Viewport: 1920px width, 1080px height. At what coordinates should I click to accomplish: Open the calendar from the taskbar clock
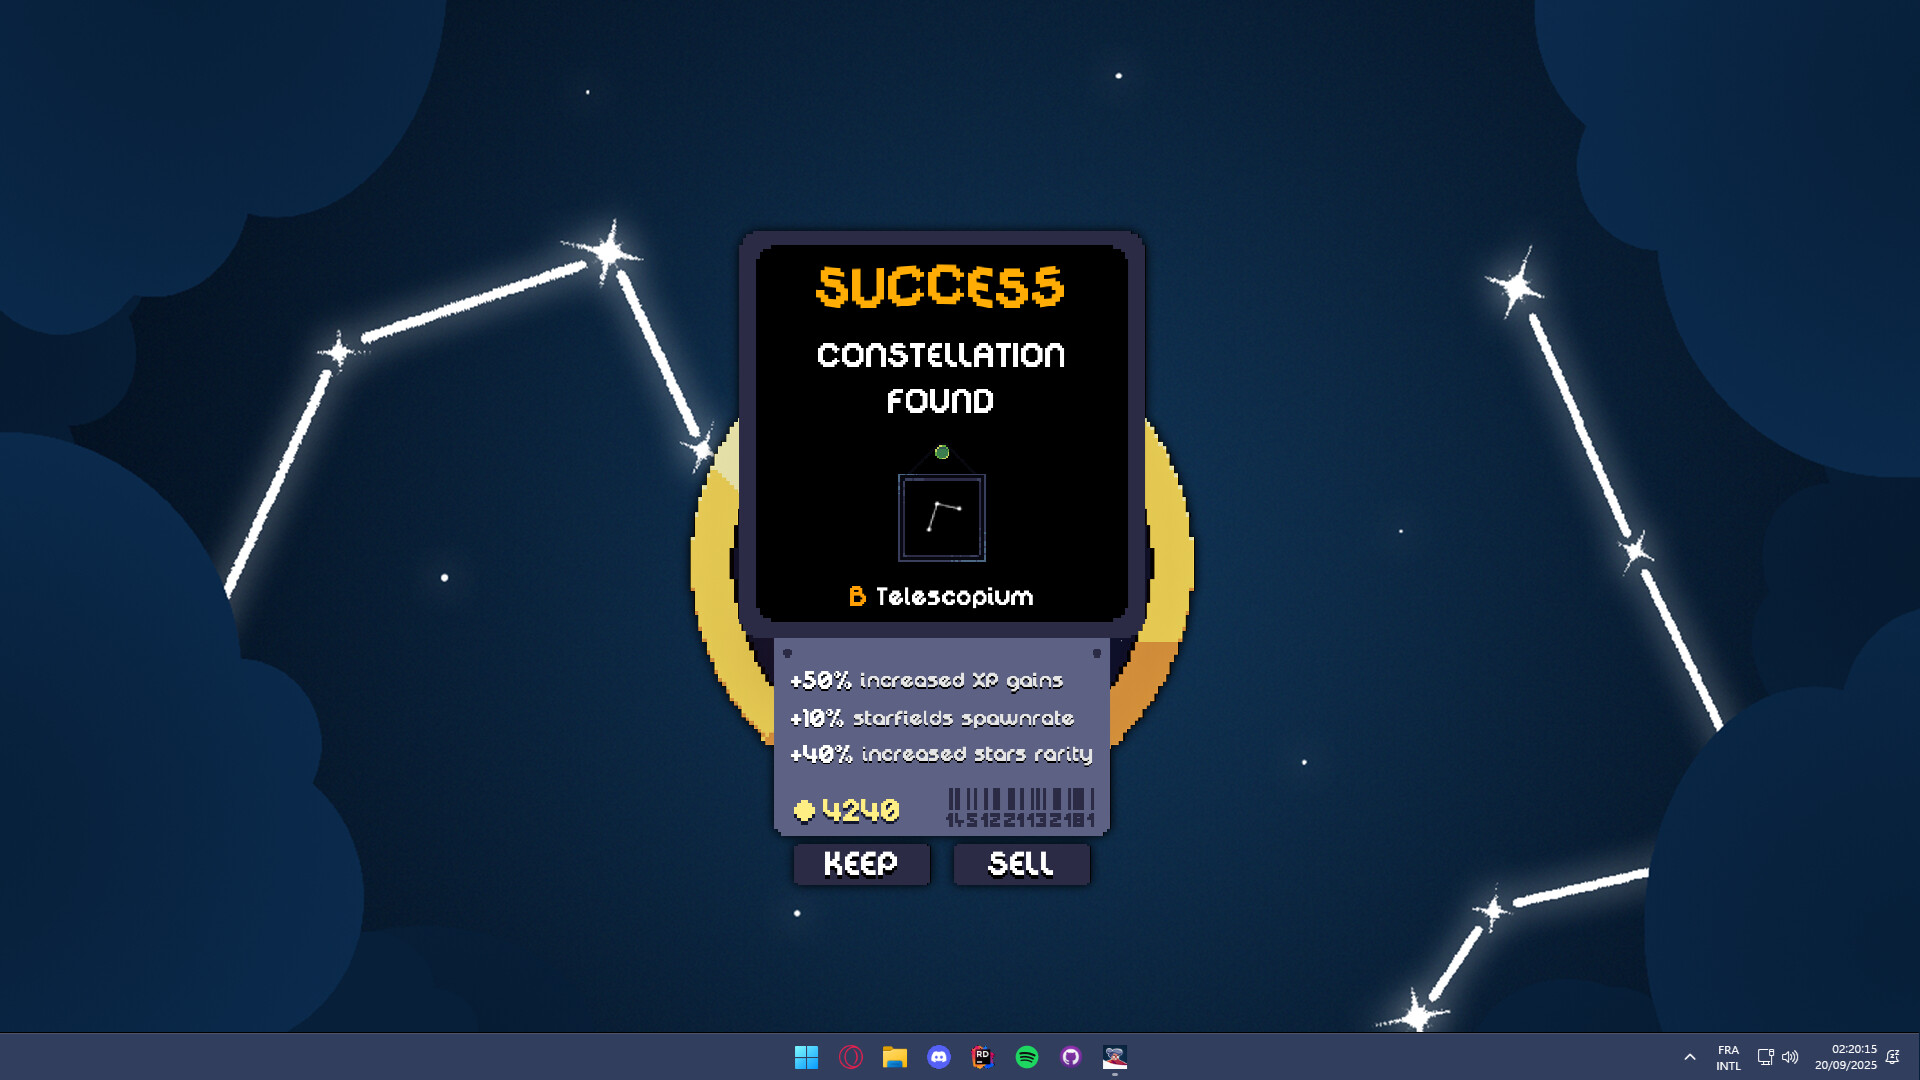pyautogui.click(x=1845, y=1056)
